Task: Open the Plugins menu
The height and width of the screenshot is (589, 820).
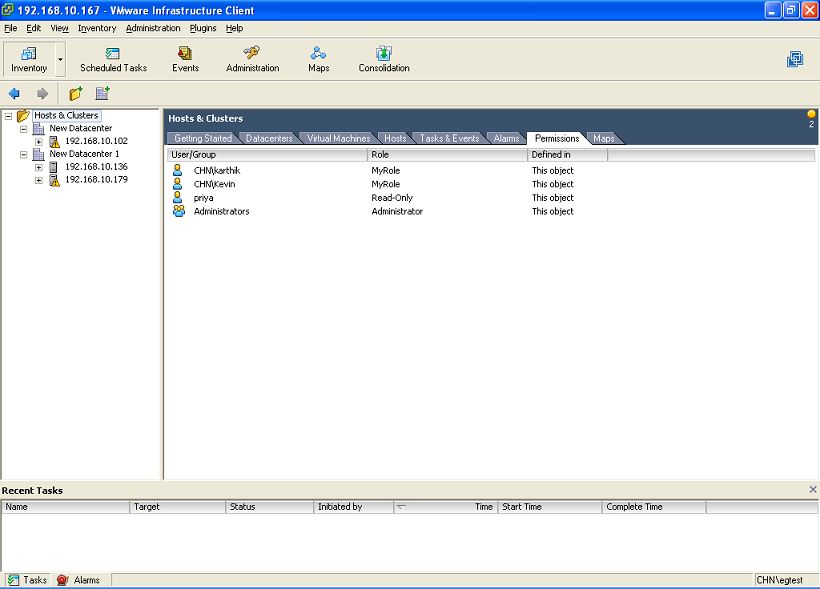Action: tap(202, 28)
